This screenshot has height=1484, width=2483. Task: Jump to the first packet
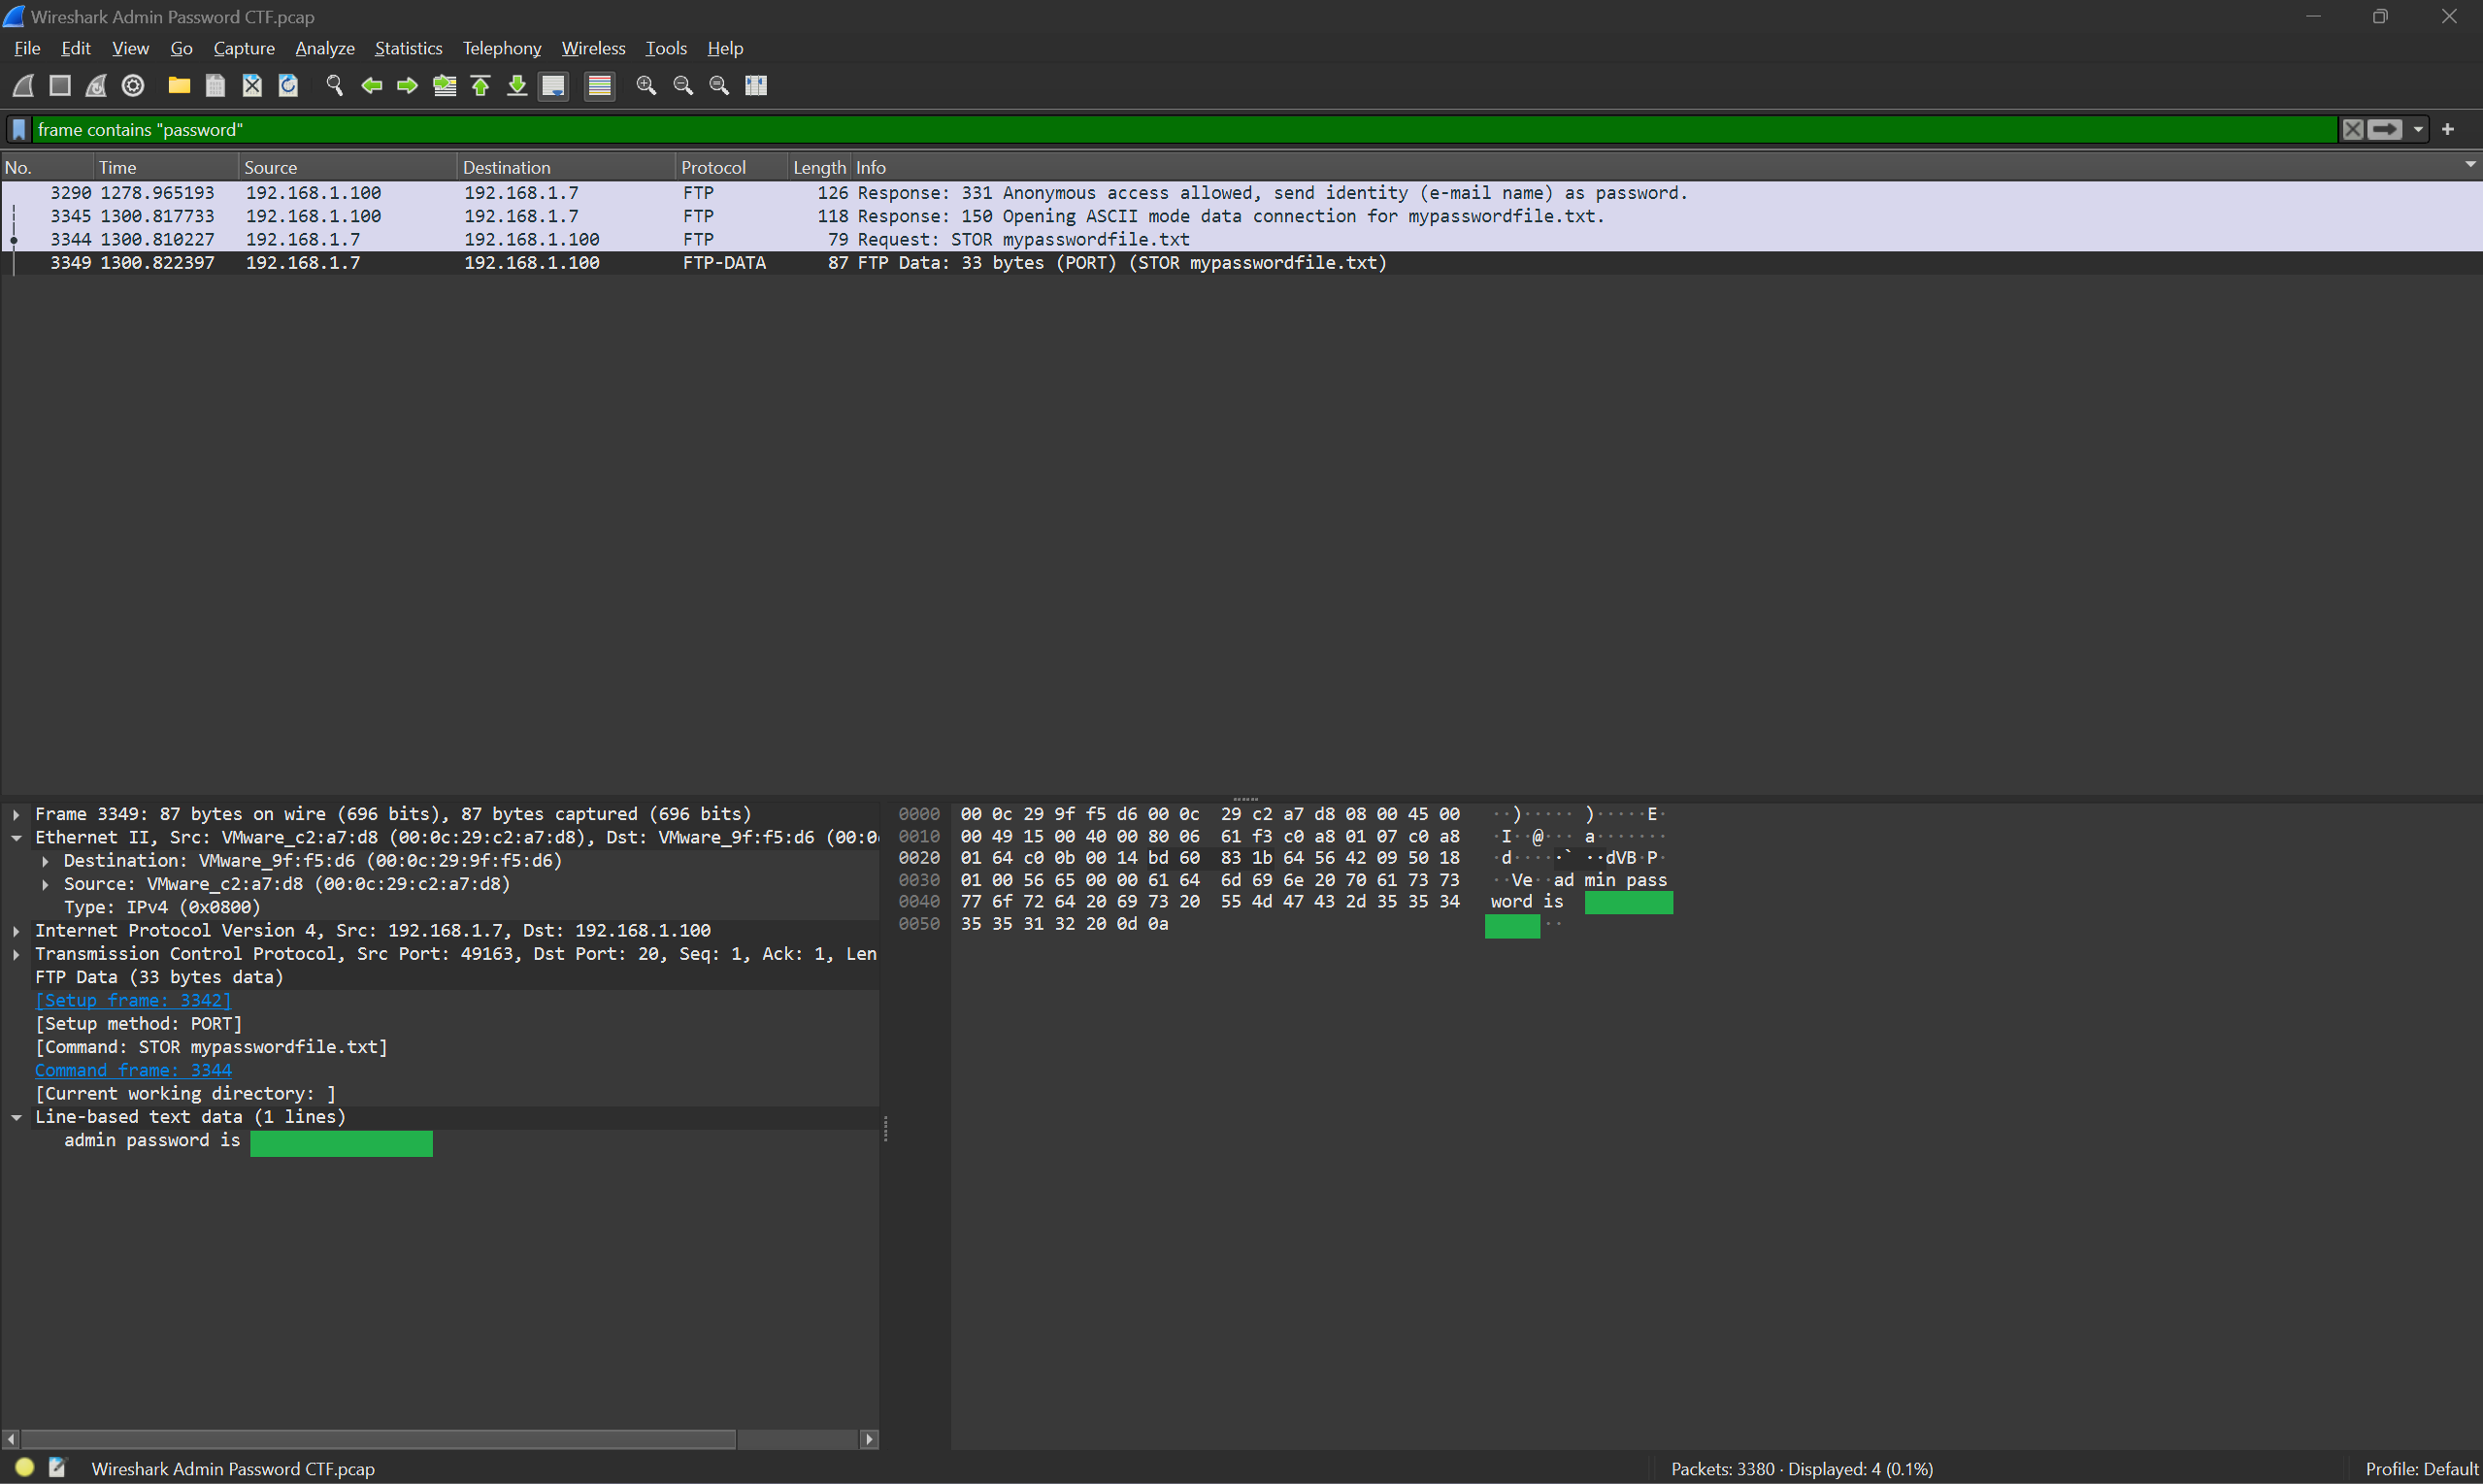pos(481,85)
